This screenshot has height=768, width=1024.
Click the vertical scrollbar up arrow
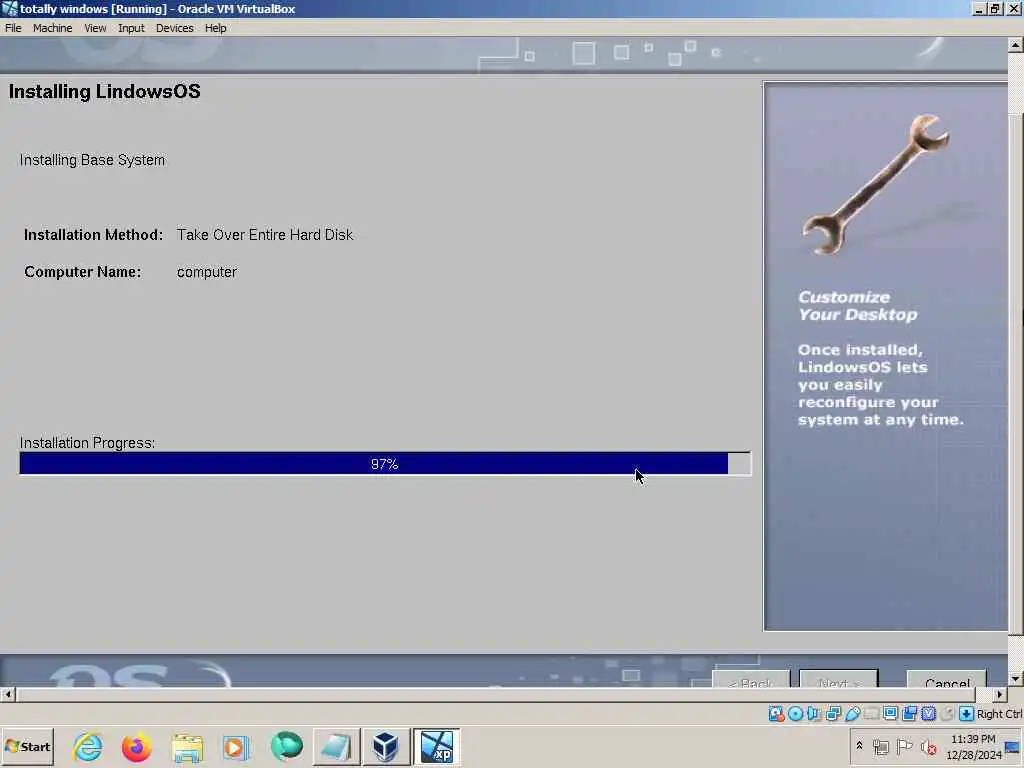pyautogui.click(x=1015, y=45)
